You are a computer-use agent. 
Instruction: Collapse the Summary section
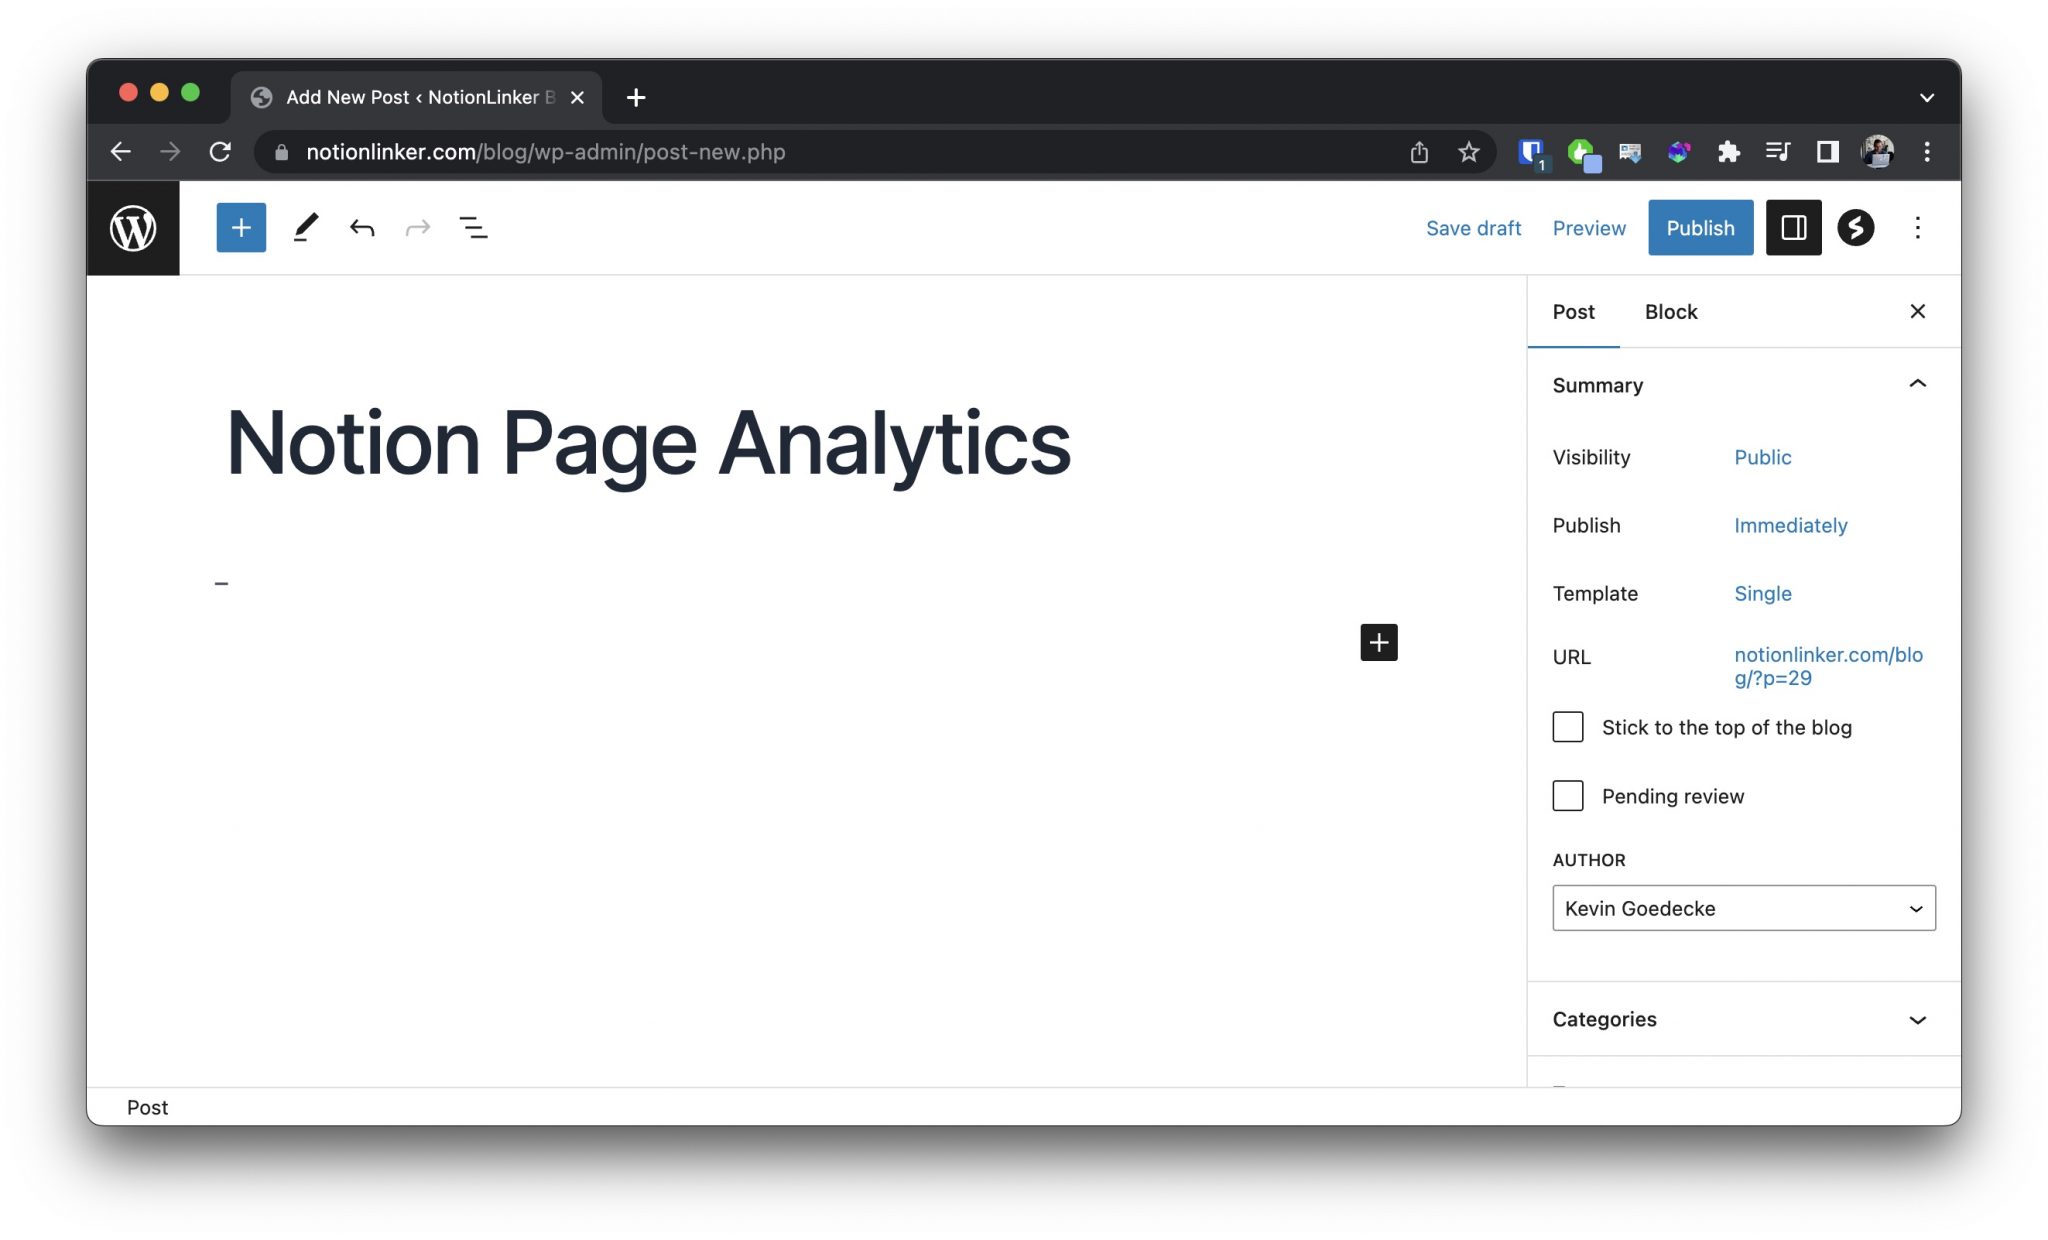coord(1918,384)
